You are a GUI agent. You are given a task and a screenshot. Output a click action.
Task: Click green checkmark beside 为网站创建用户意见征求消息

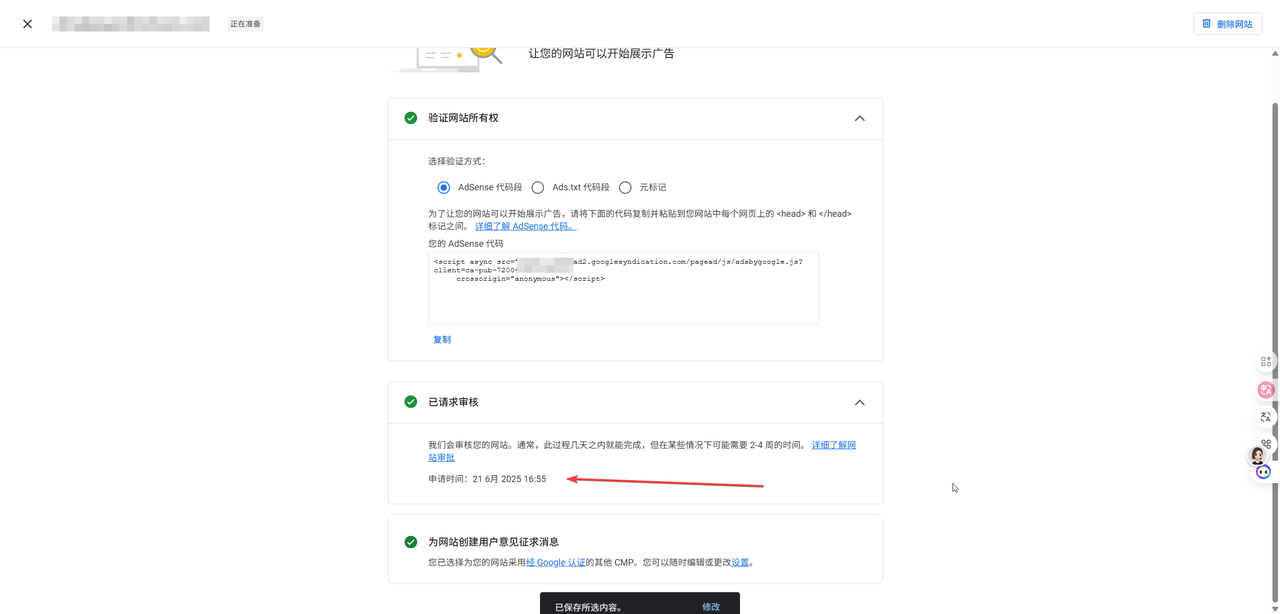[411, 542]
